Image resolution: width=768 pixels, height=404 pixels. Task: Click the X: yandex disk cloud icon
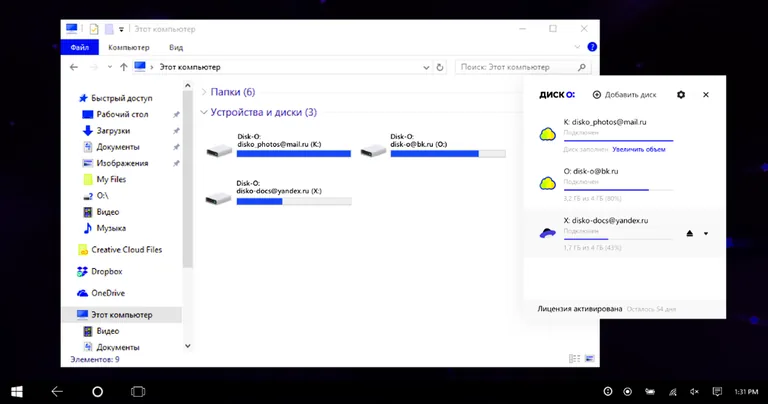(x=547, y=233)
